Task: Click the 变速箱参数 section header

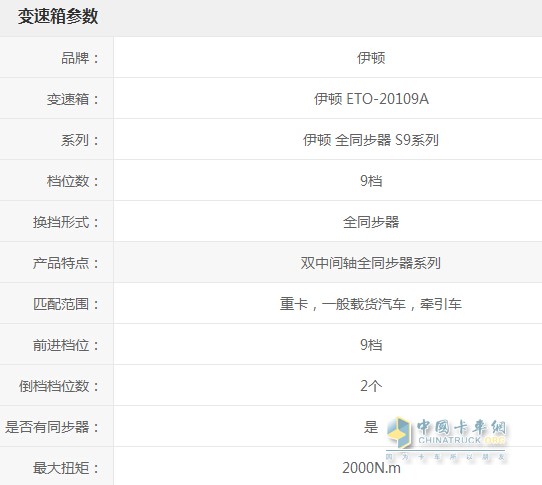Action: point(58,16)
